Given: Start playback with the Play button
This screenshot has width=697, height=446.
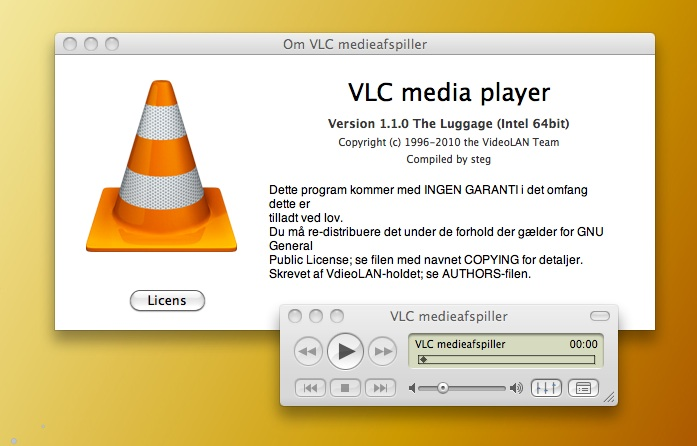Looking at the screenshot, I should click(345, 351).
